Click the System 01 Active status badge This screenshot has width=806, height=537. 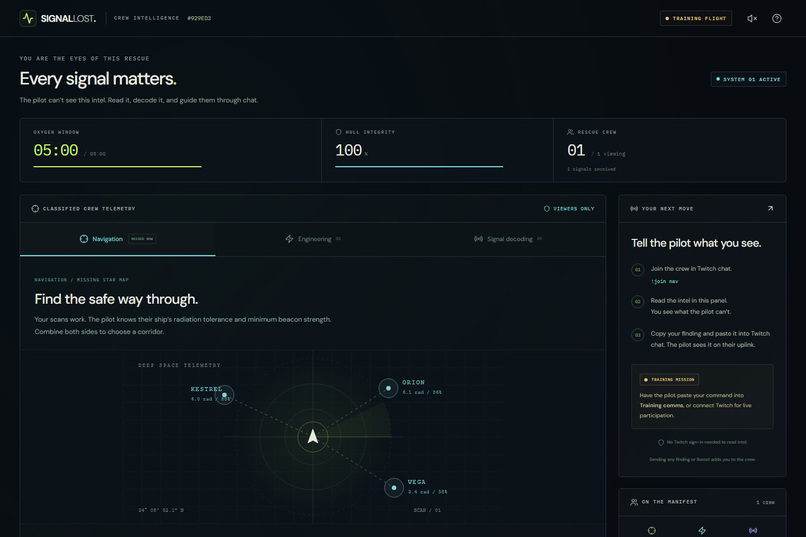[x=748, y=79]
